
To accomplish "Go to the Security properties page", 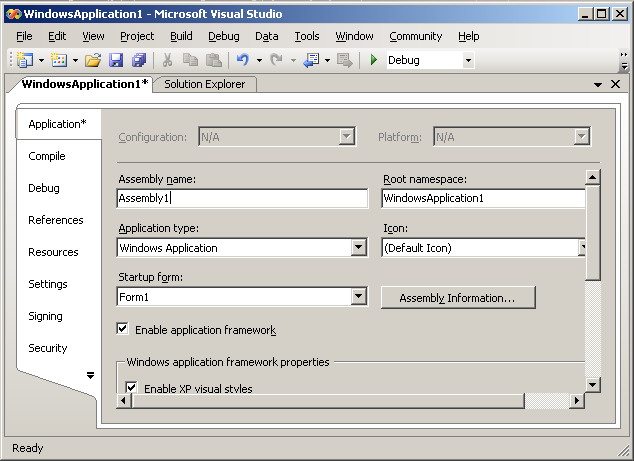I will [x=48, y=348].
